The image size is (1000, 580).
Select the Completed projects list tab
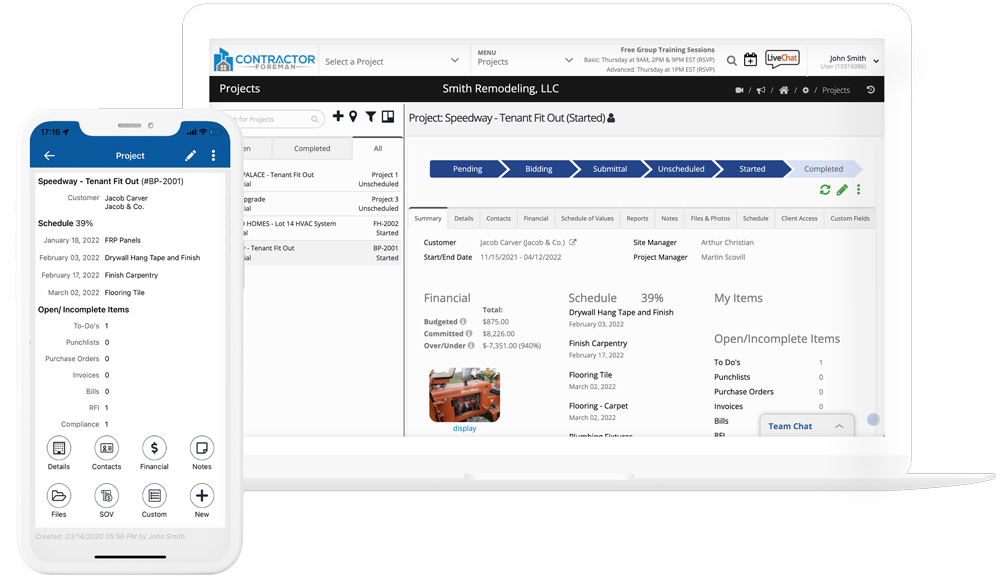[312, 148]
